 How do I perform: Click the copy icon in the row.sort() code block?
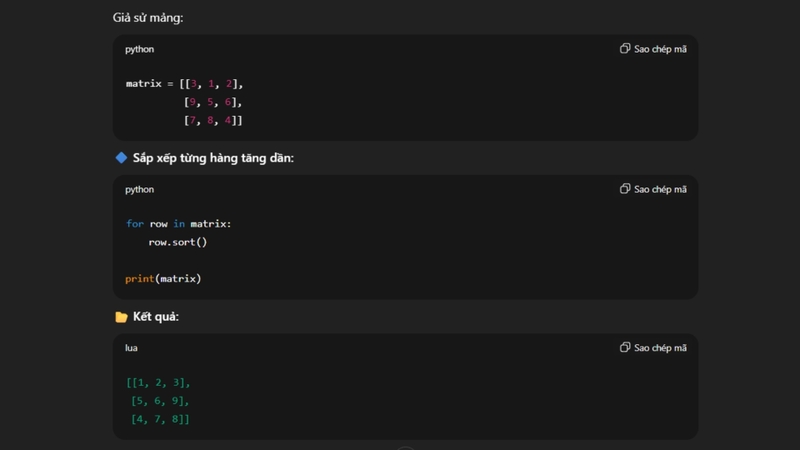(625, 189)
